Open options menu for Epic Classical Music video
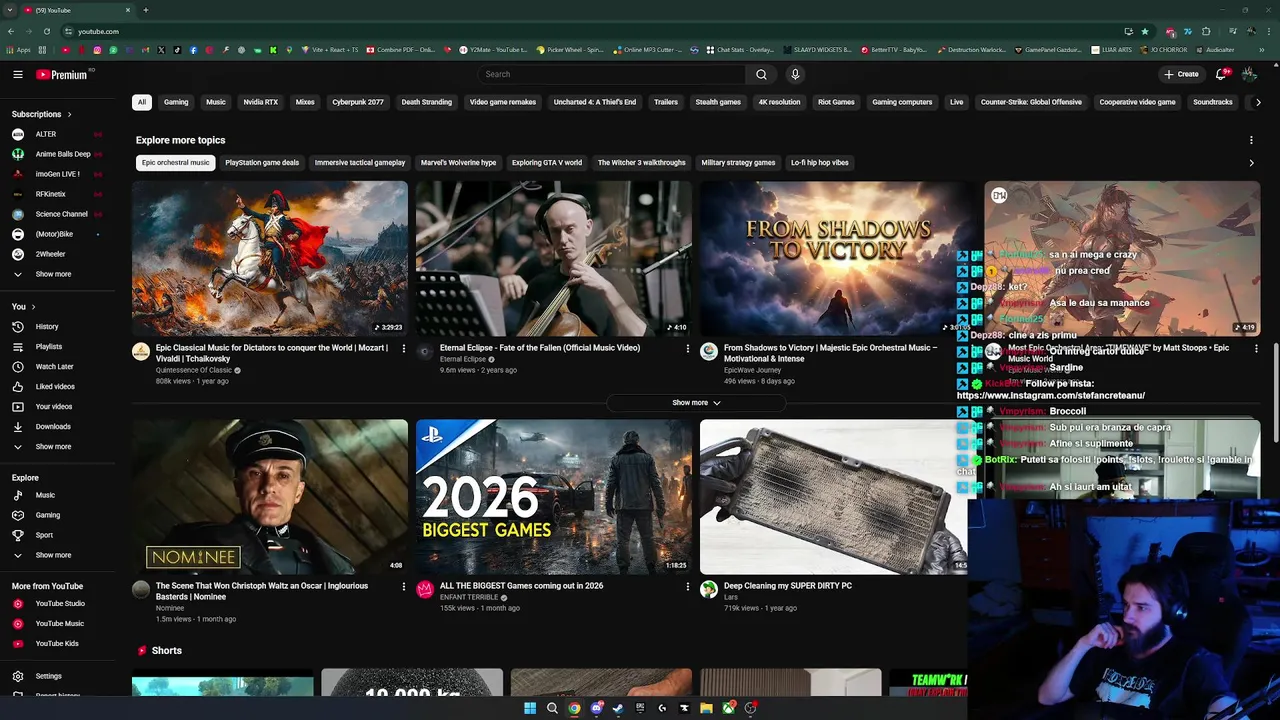 pos(403,349)
